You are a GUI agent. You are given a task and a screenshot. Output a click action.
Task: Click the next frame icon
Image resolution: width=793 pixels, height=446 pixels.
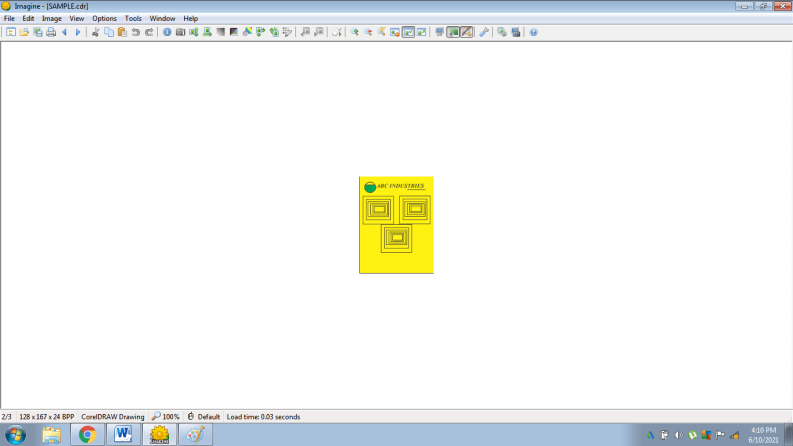point(319,32)
